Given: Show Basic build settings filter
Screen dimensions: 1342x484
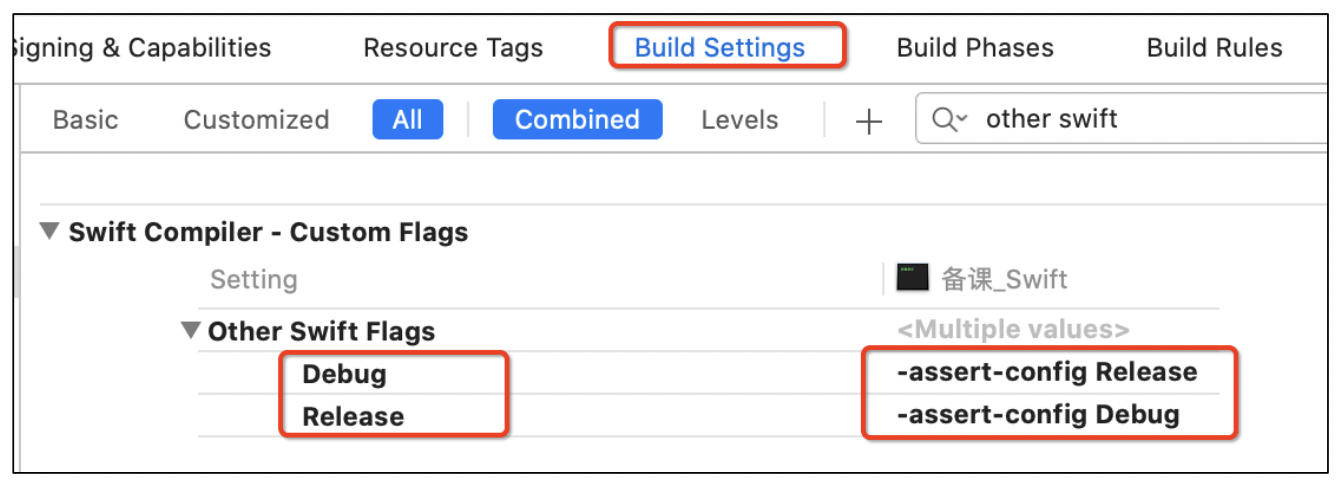Looking at the screenshot, I should point(85,120).
